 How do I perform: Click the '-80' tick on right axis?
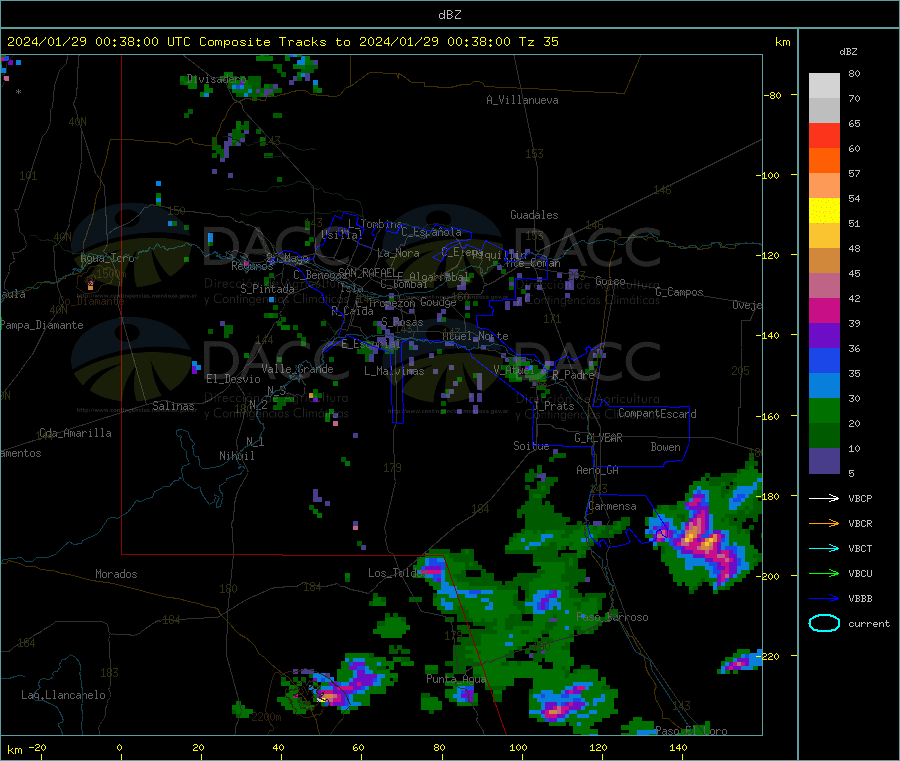(773, 95)
